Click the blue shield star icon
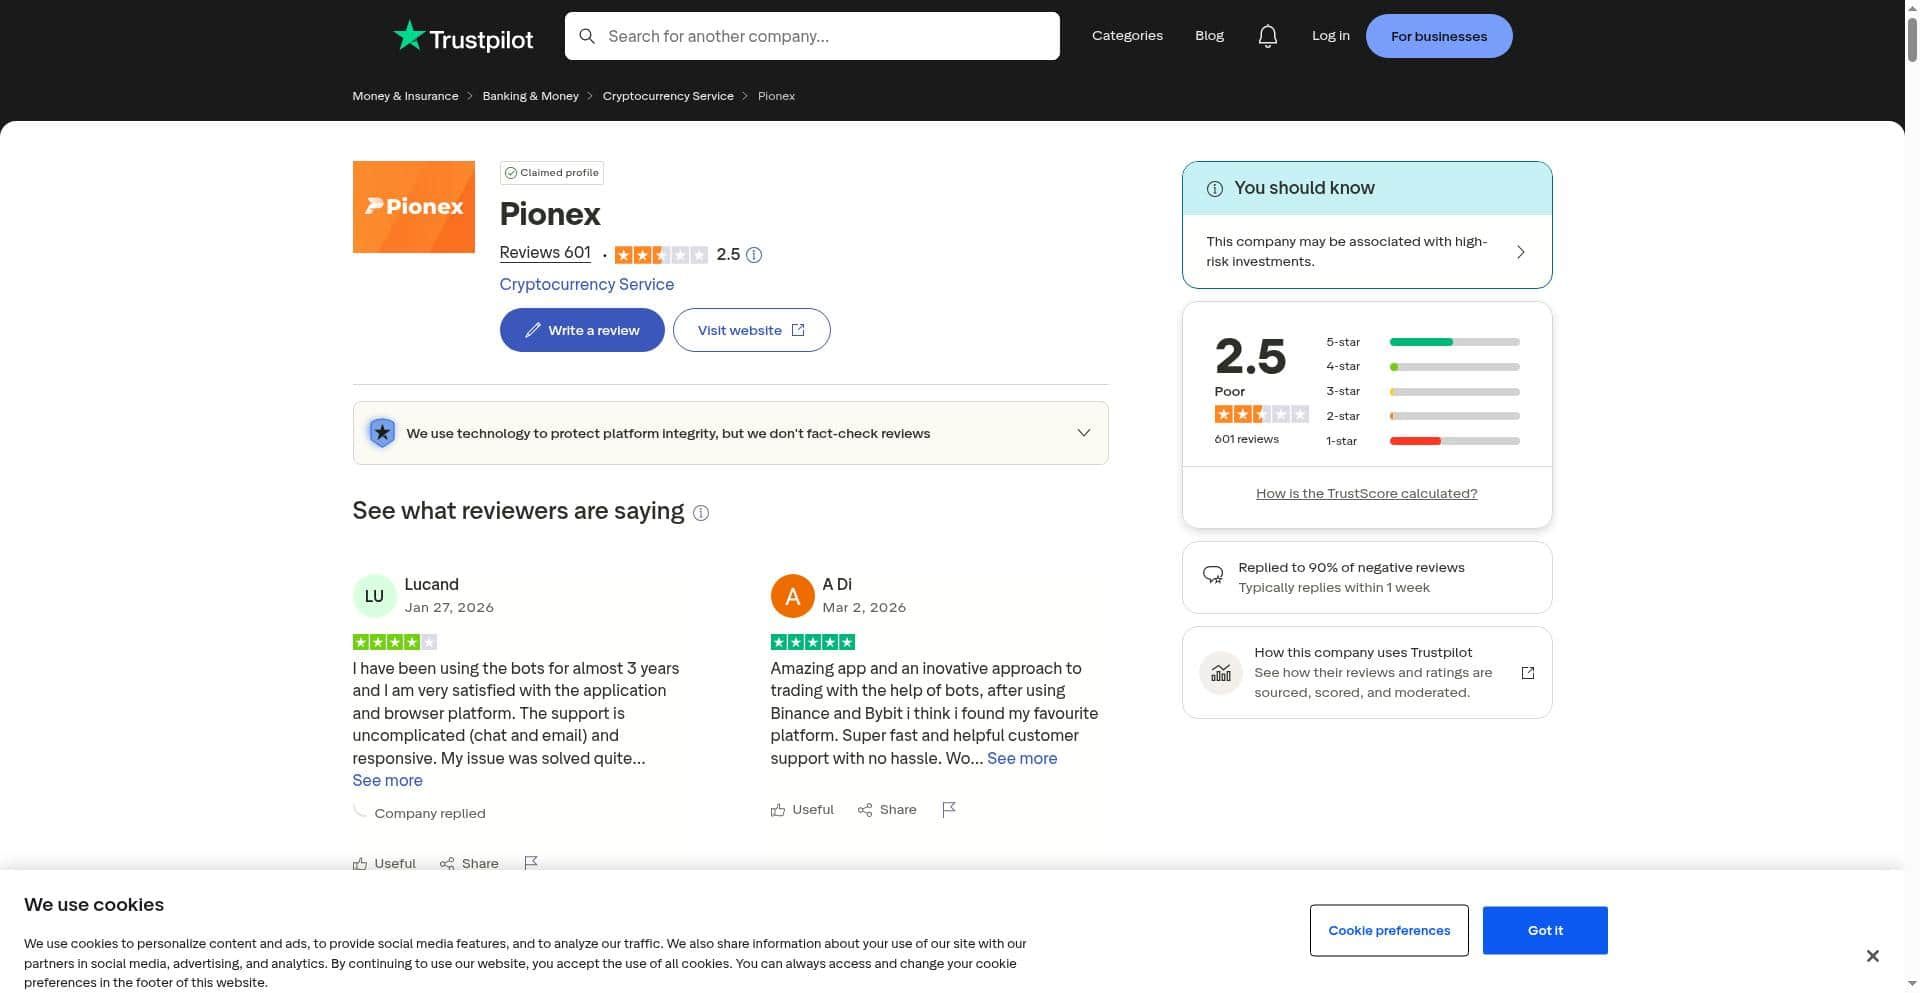 [x=382, y=433]
